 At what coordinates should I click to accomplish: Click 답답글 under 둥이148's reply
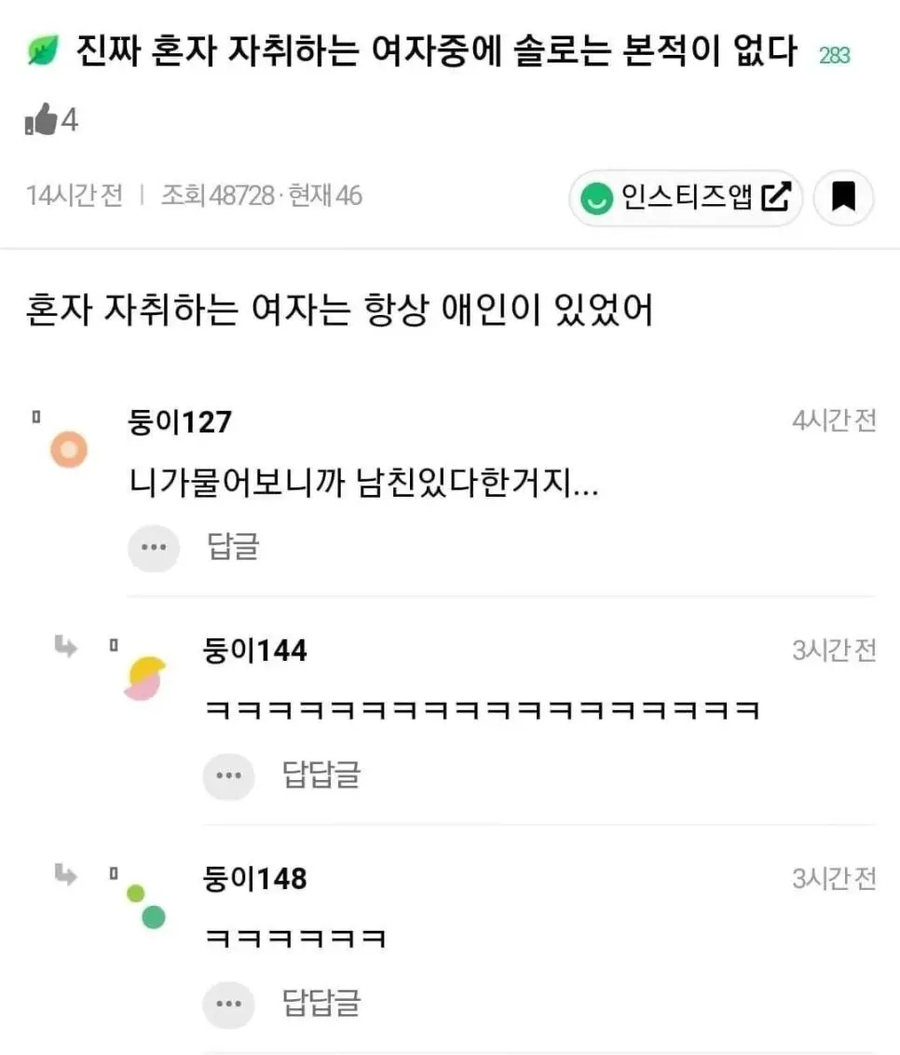point(320,1001)
